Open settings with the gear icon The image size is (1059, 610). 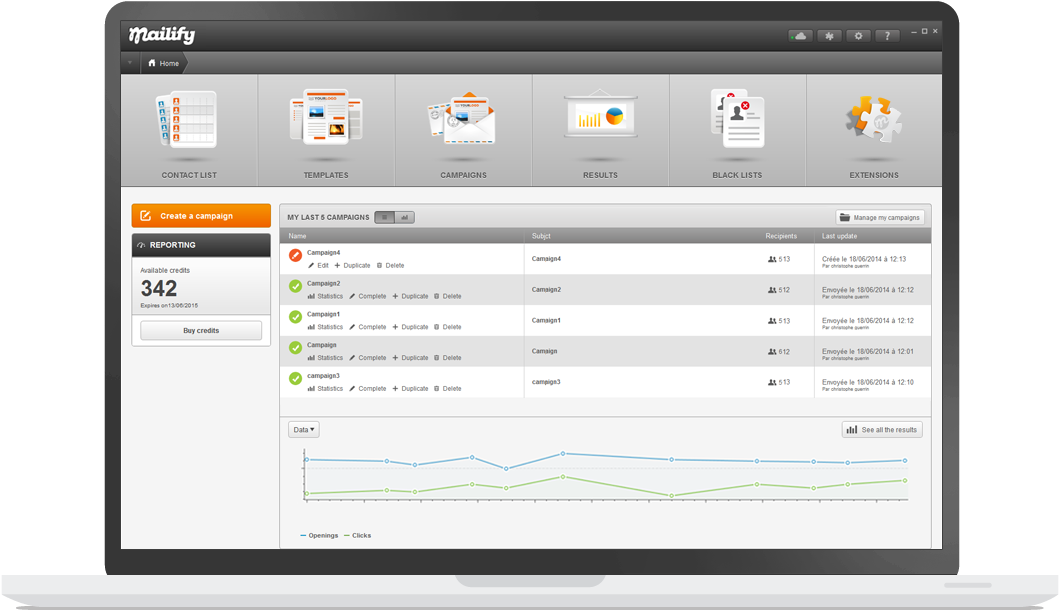[x=858, y=36]
